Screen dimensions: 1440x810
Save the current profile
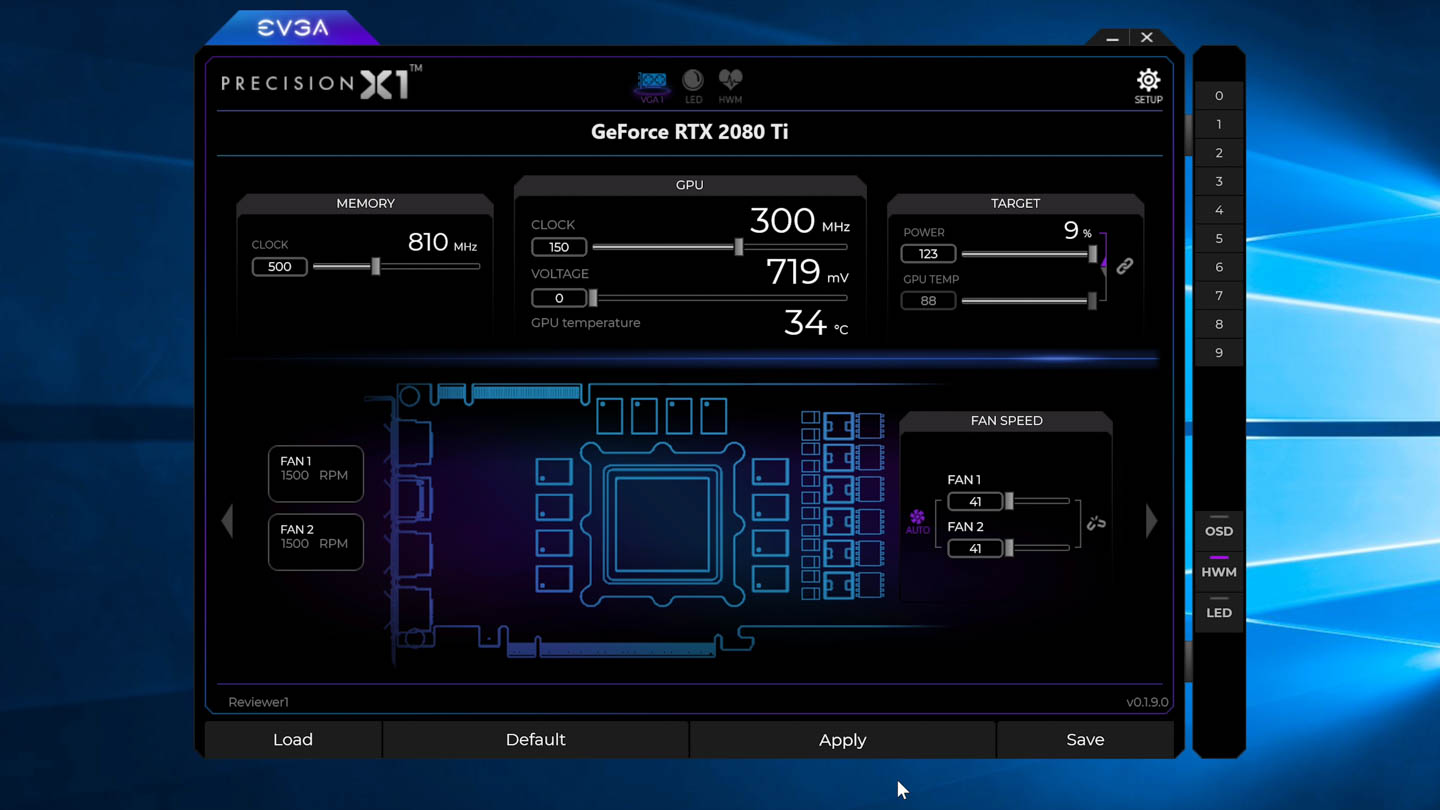pyautogui.click(x=1085, y=740)
